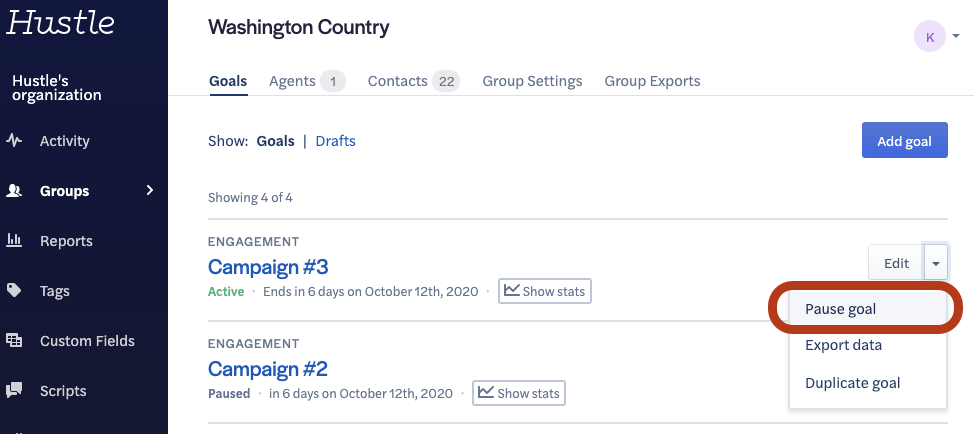Expand the Groups sidebar chevron

click(x=149, y=191)
